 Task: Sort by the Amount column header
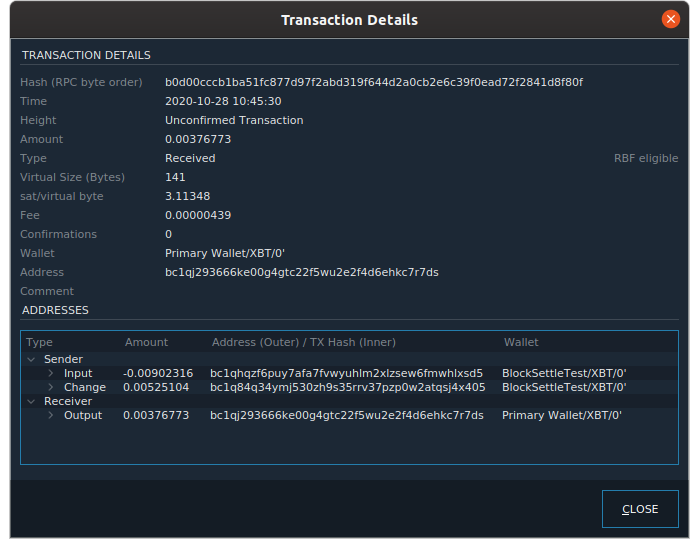146,342
